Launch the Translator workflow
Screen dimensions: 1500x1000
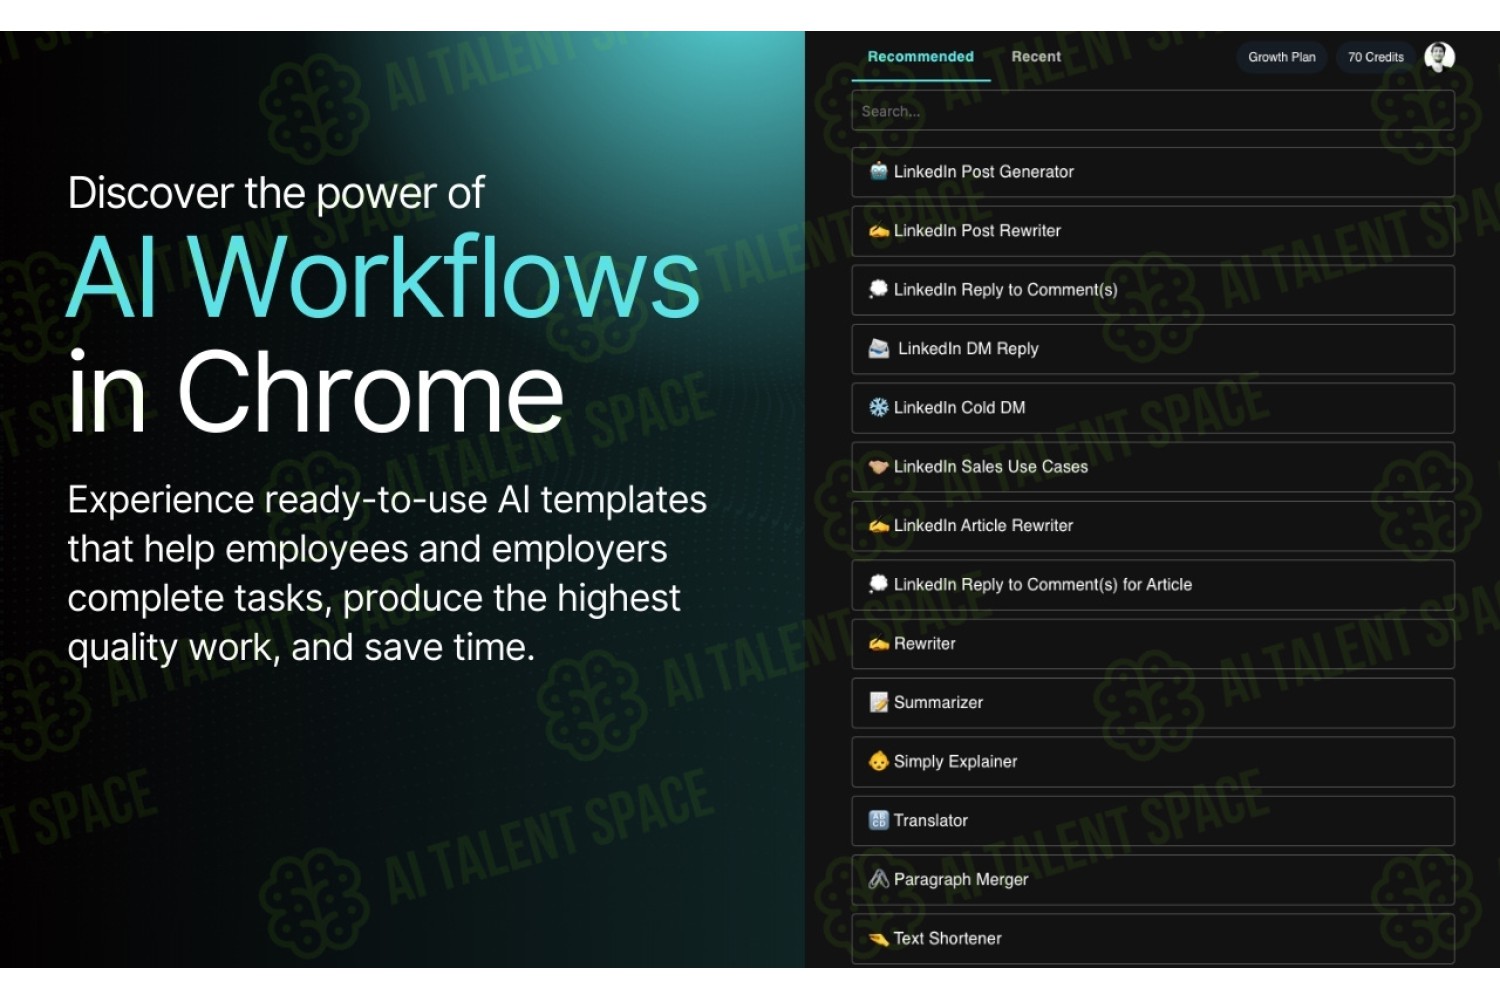1153,821
